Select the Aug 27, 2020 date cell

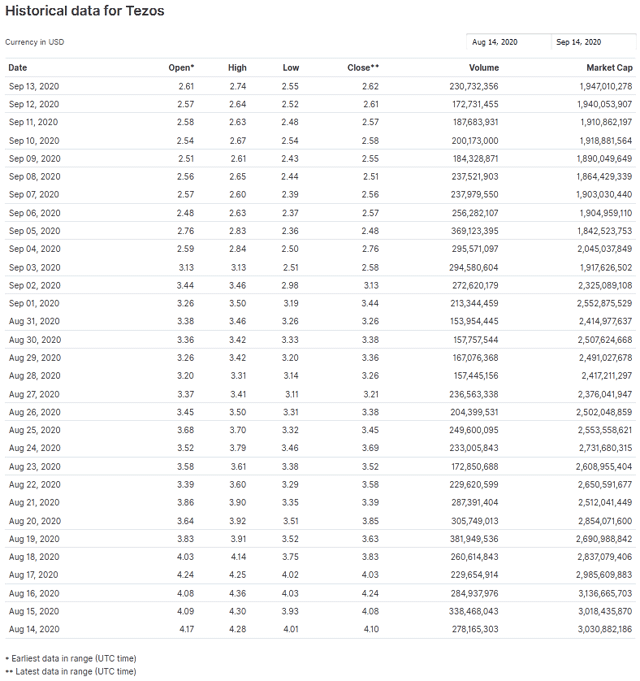(x=34, y=394)
